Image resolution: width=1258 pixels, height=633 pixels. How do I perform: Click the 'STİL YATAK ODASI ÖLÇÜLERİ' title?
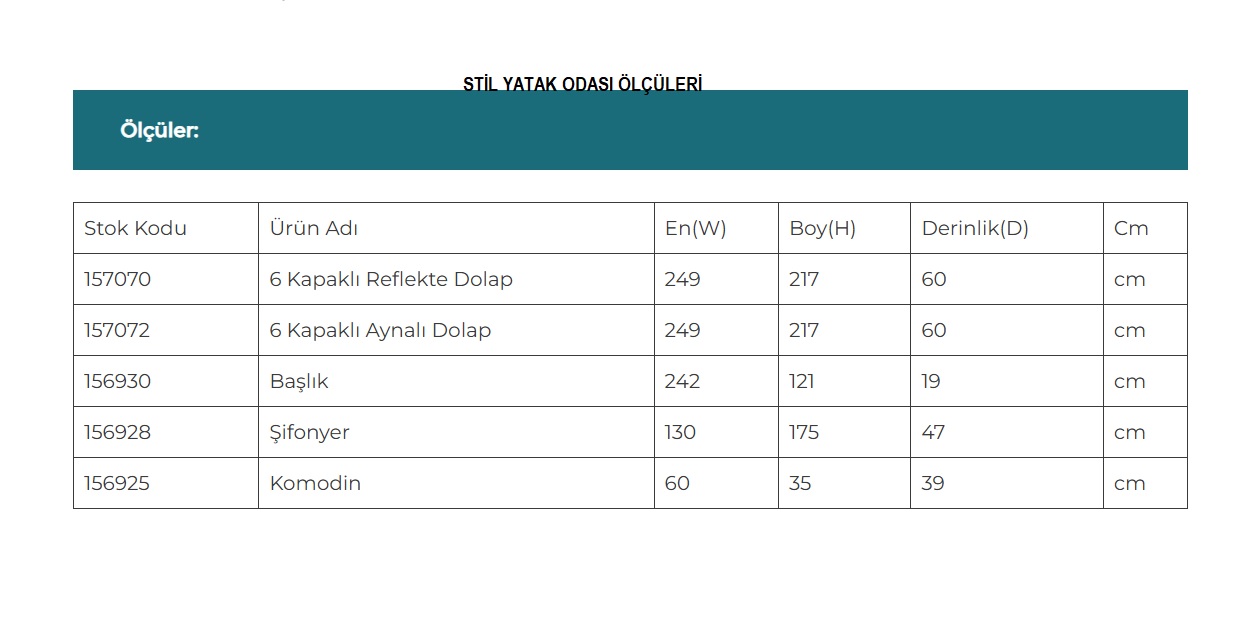582,84
